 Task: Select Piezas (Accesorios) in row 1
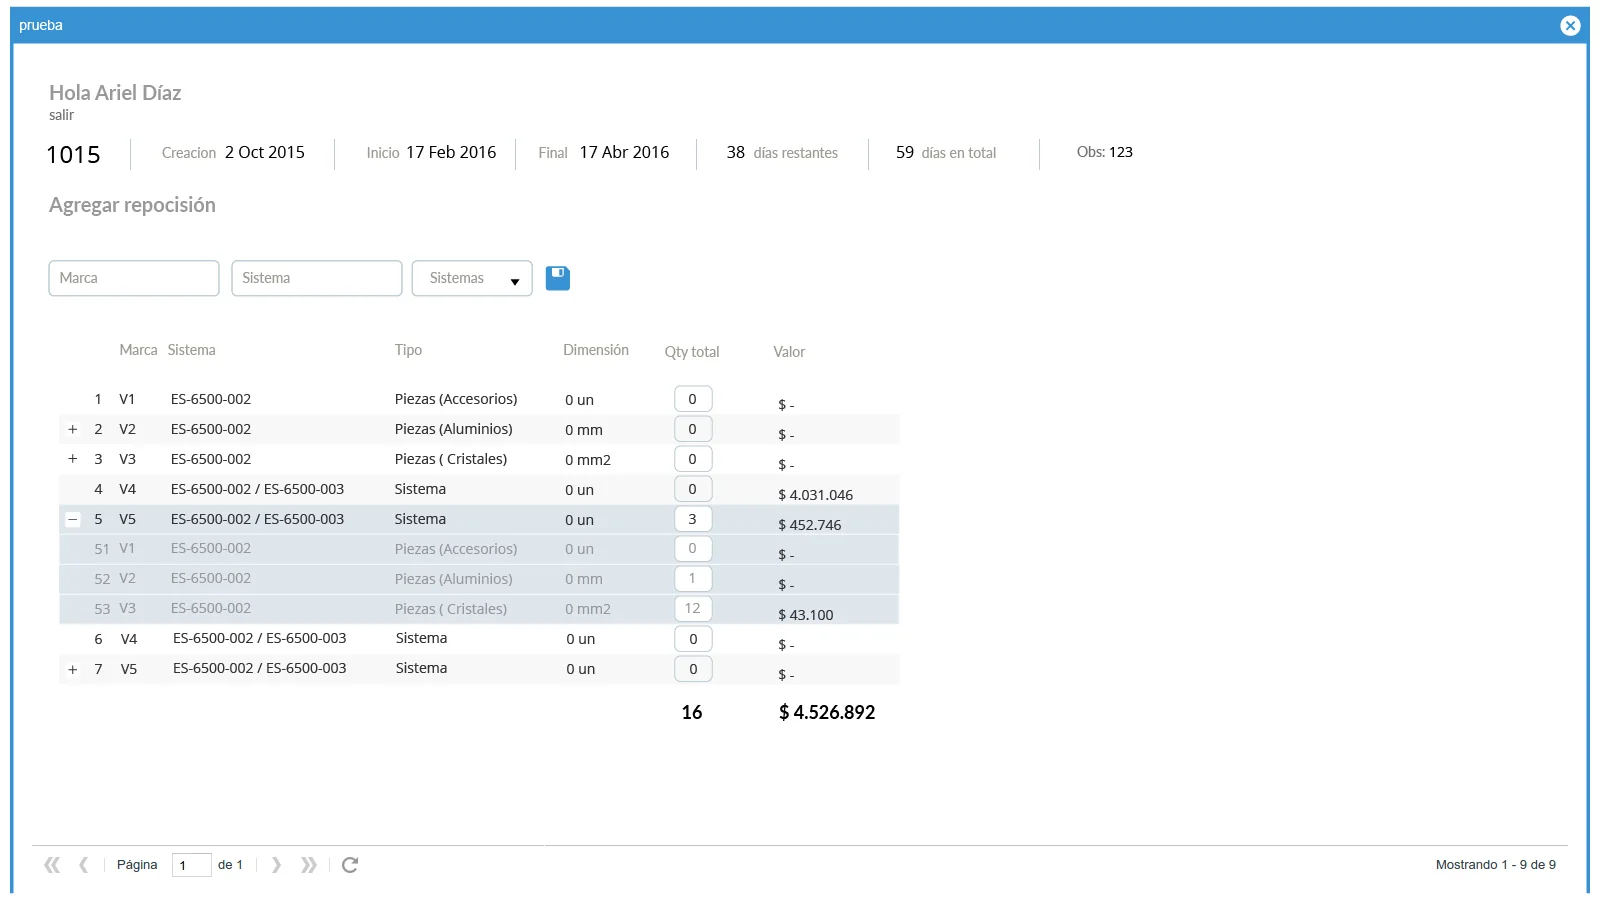pyautogui.click(x=456, y=399)
